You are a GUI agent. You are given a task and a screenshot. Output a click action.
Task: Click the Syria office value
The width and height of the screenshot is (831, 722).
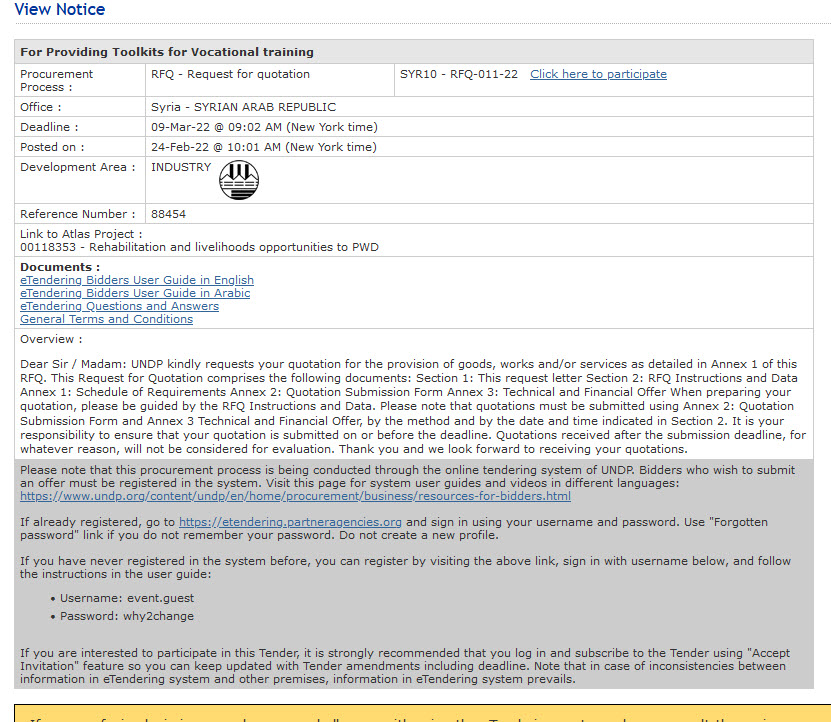[243, 107]
